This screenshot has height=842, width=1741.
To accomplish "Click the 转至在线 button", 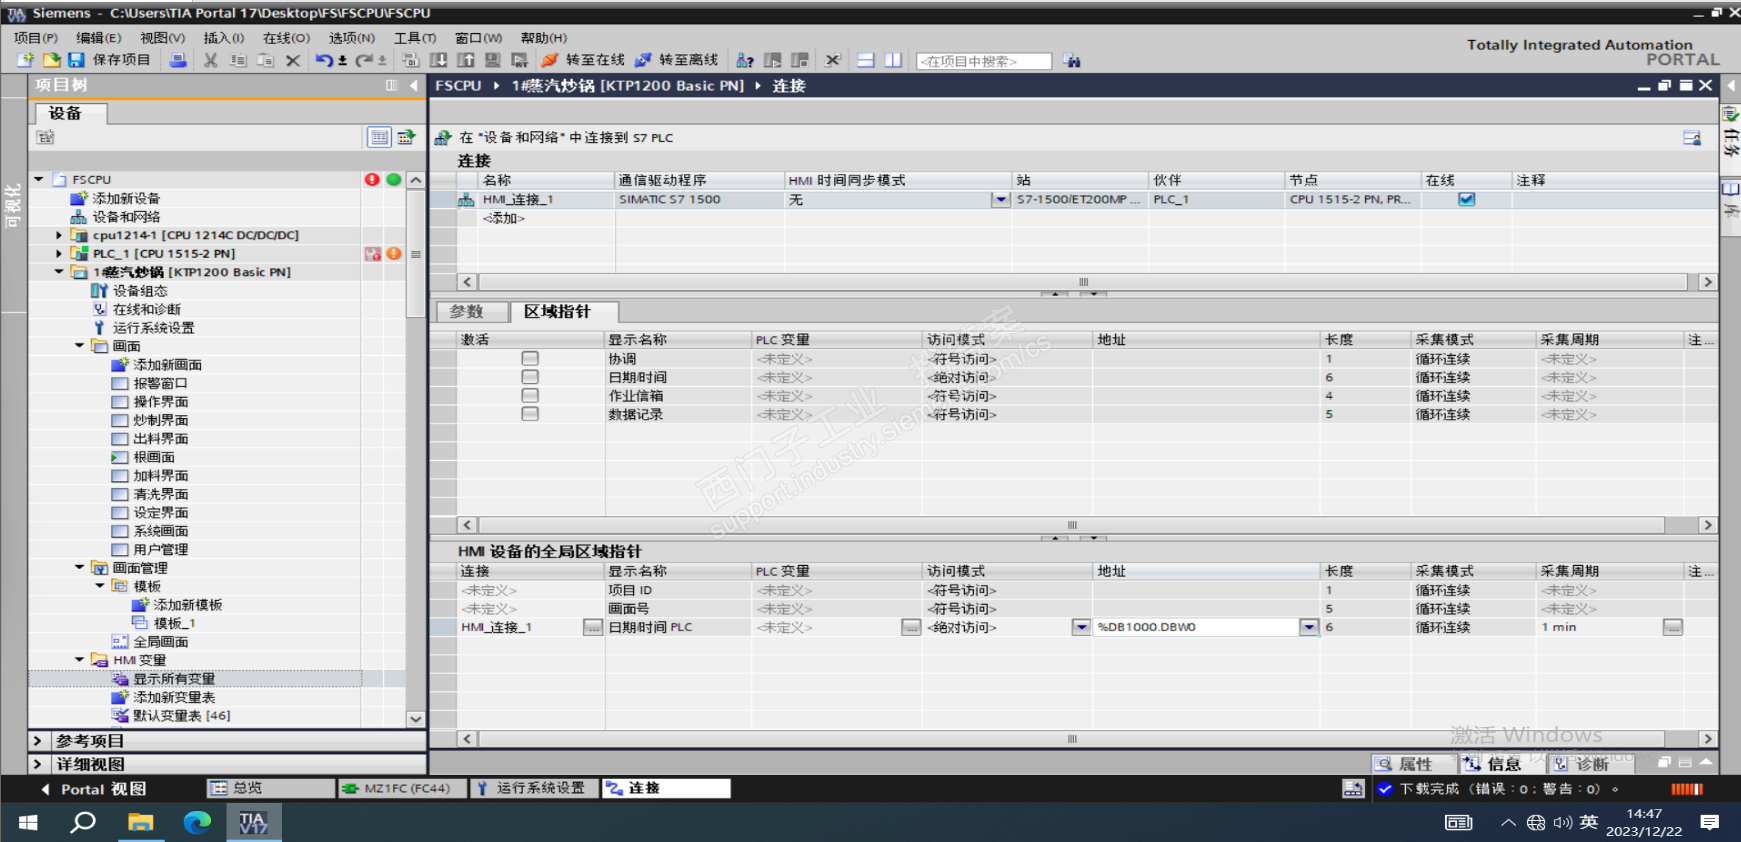I will coord(583,60).
